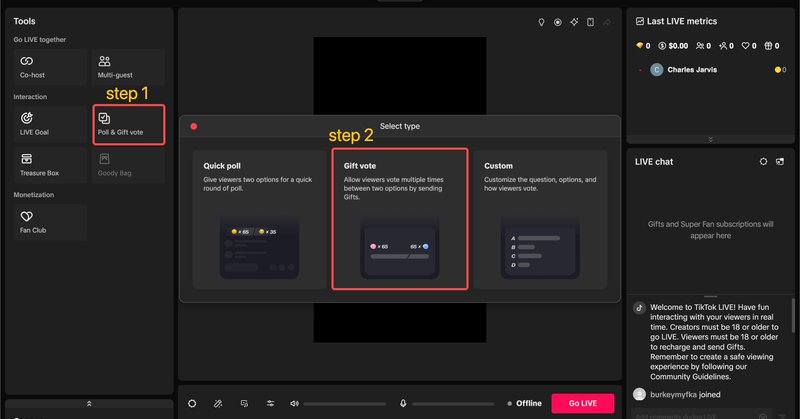
Task: Click the Tools panel heading
Action: pyautogui.click(x=24, y=21)
